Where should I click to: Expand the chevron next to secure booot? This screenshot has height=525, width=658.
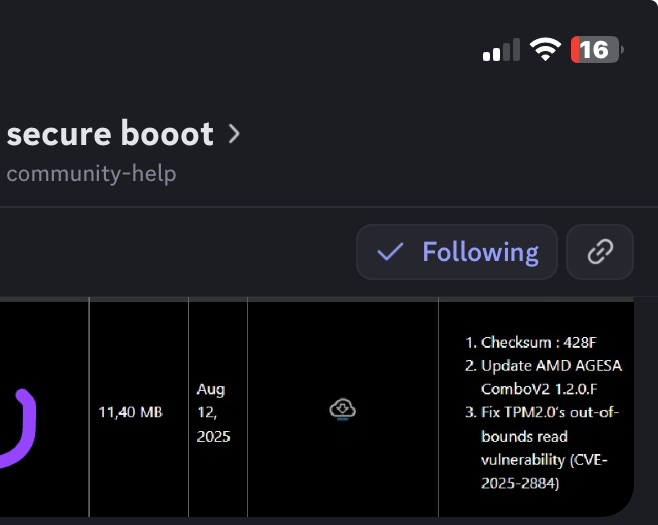click(x=234, y=133)
